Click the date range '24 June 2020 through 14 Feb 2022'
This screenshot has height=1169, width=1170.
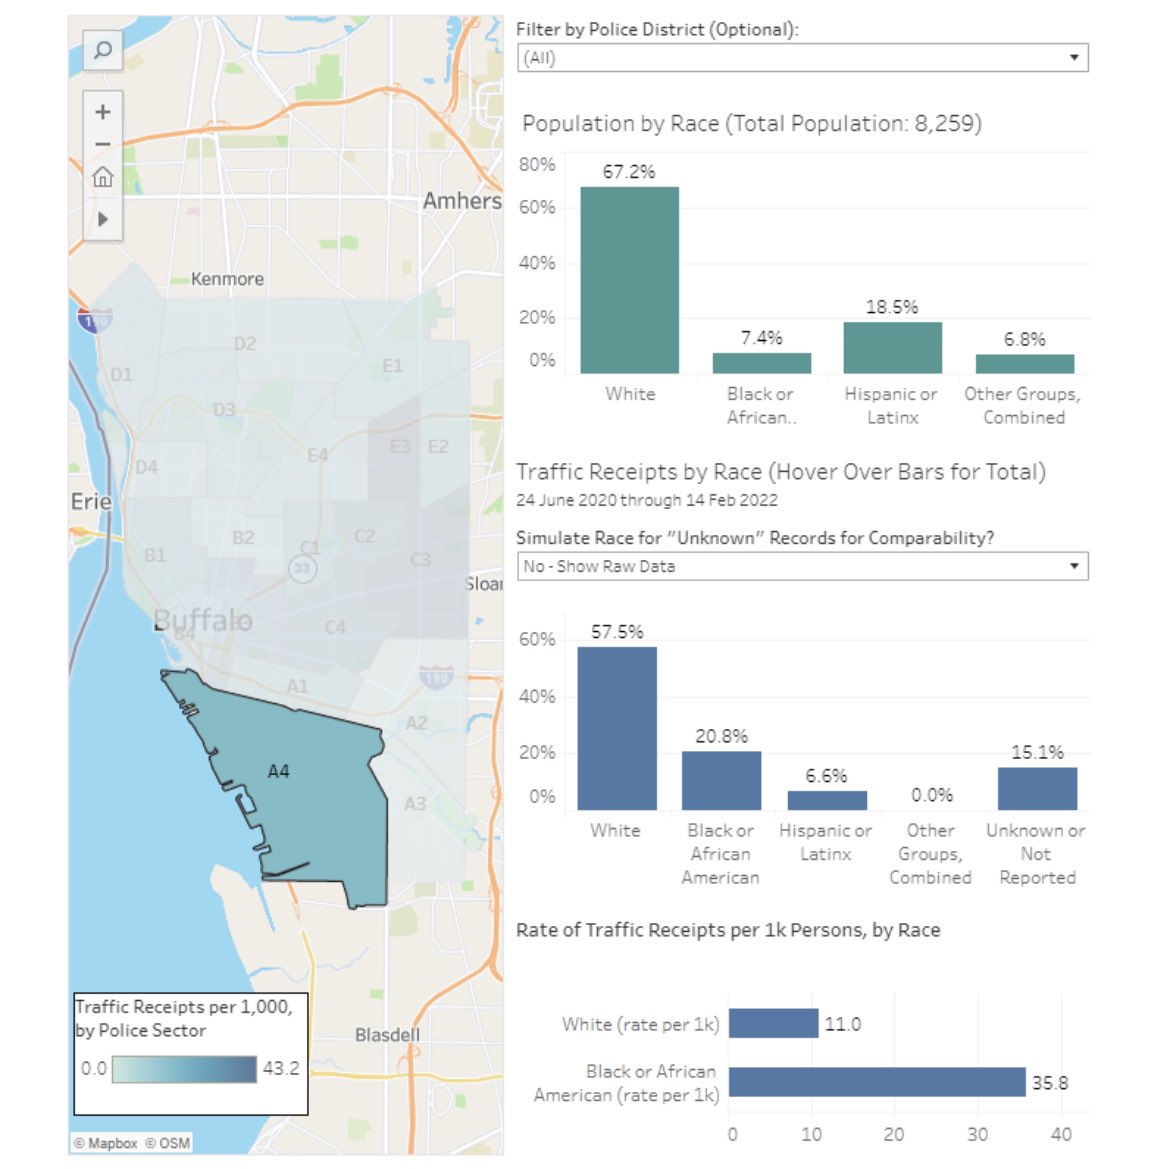[x=647, y=500]
